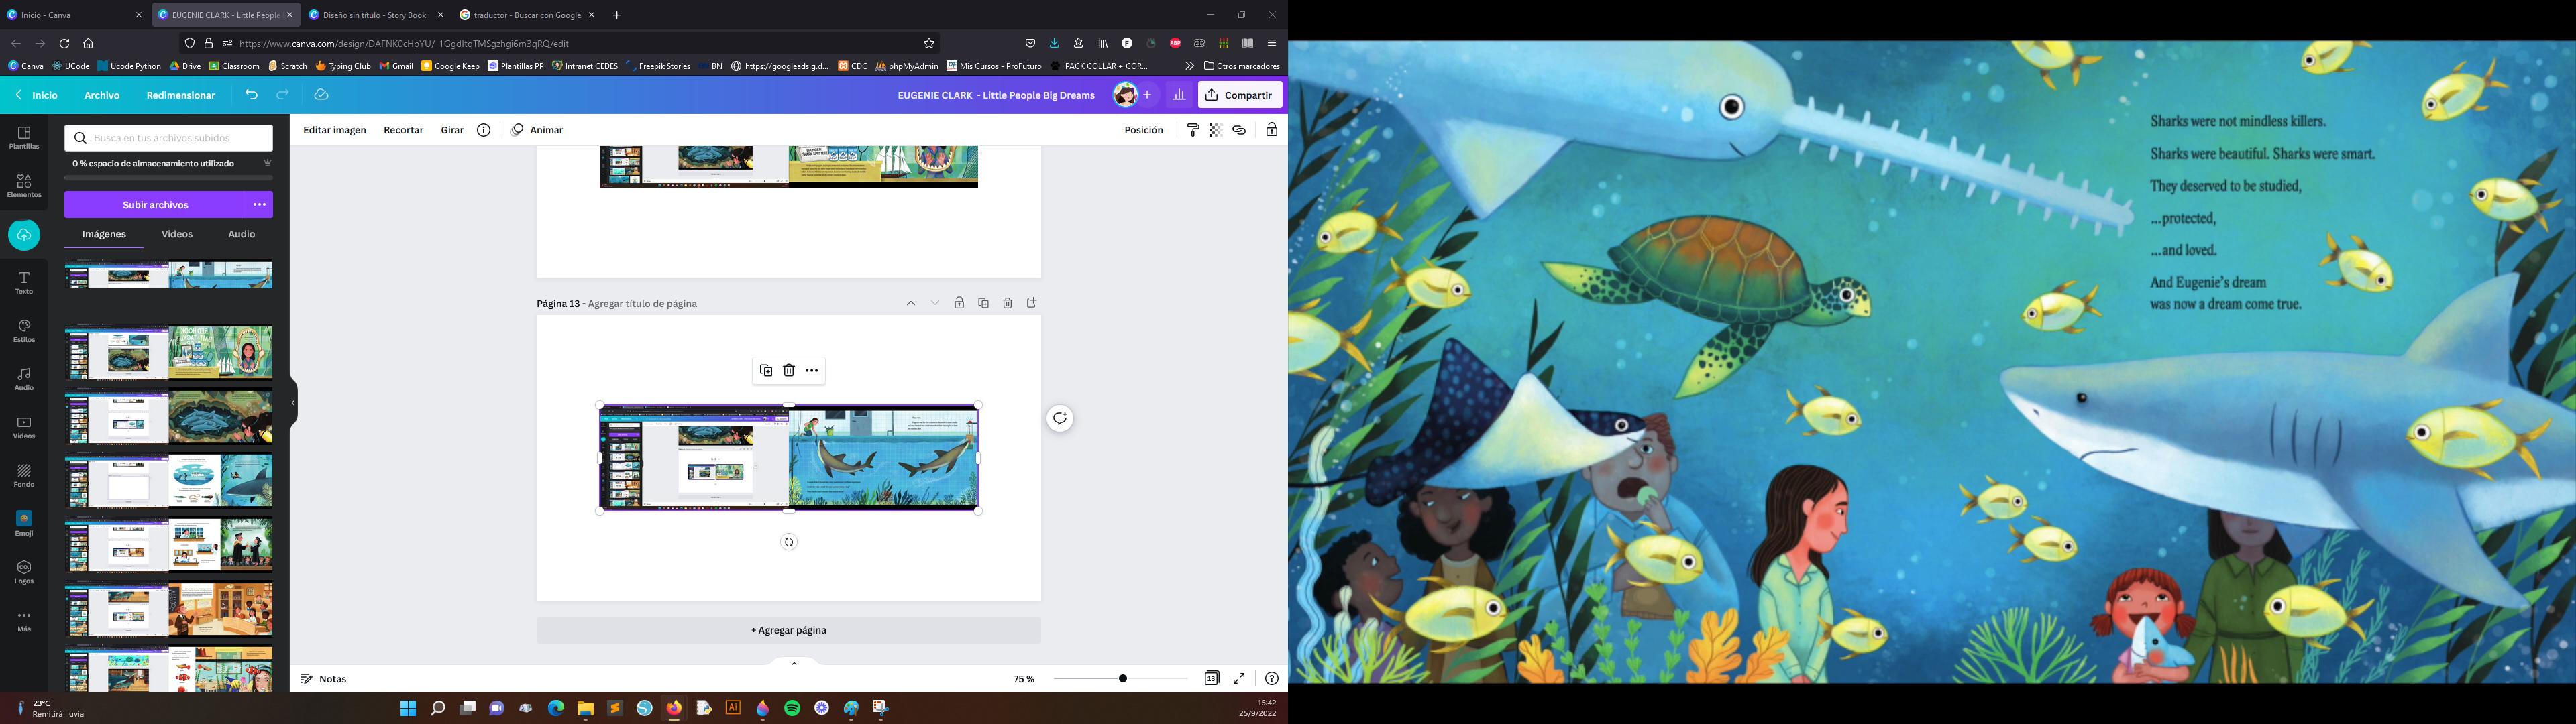Click Girar button
Screen dimensions: 2576x724
click(x=452, y=130)
